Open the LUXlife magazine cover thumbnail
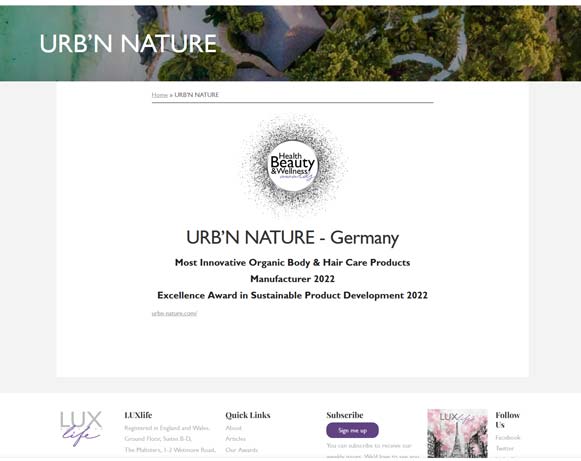This screenshot has width=581, height=461. pos(457,433)
